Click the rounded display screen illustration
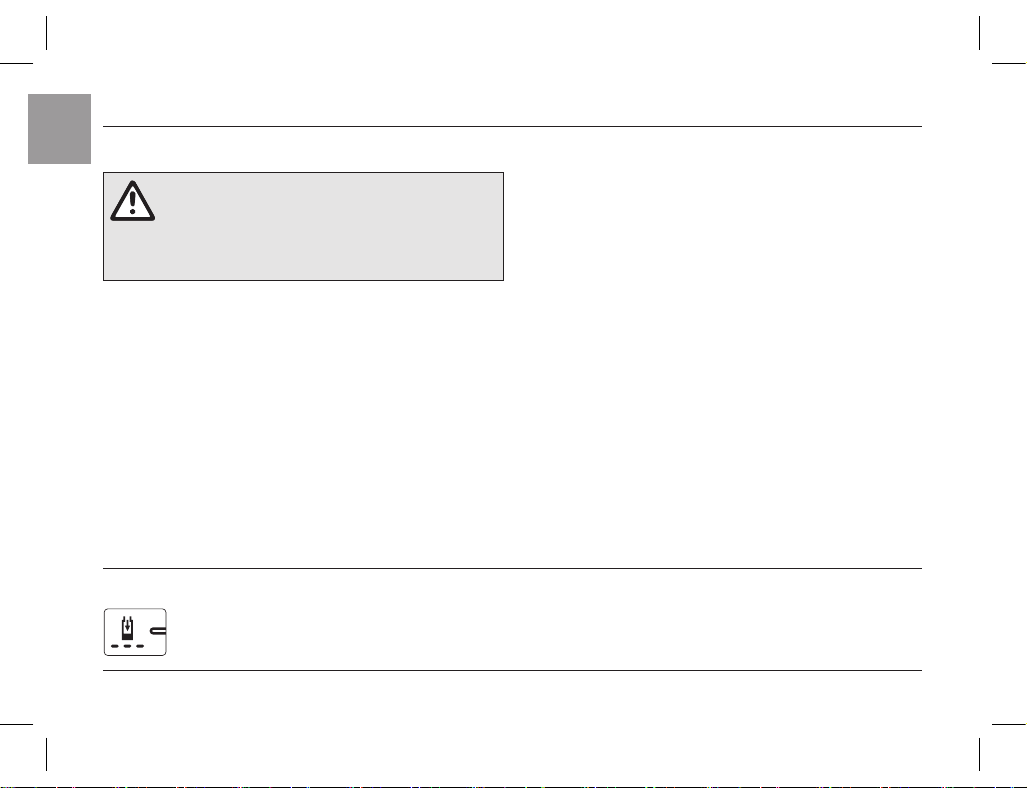1027x788 pixels. tap(135, 632)
